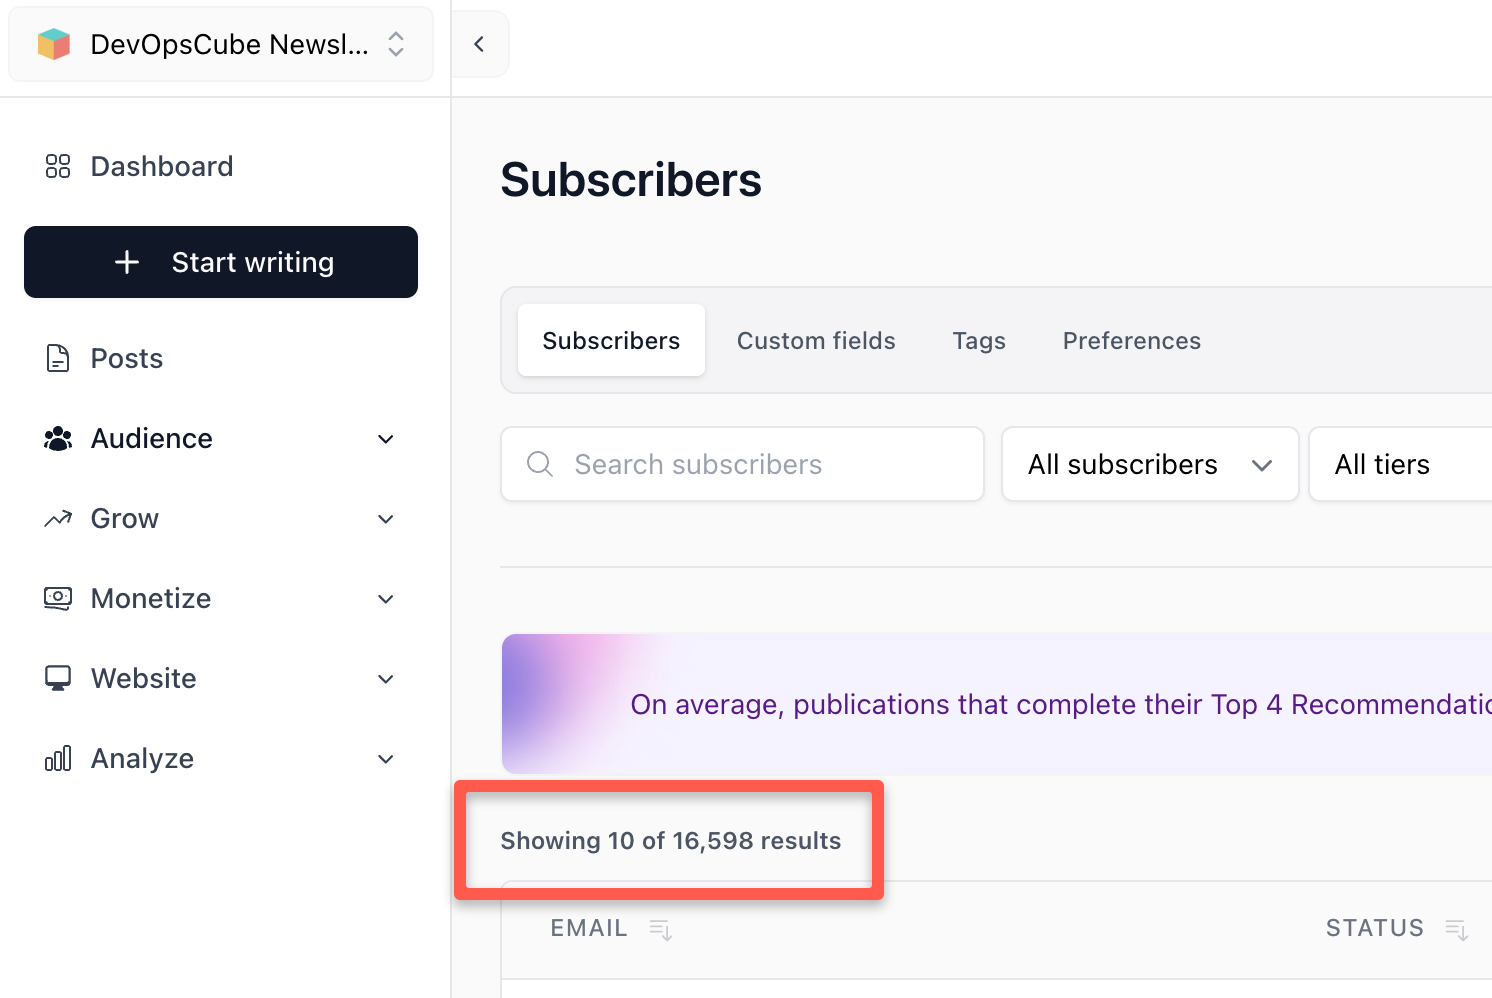This screenshot has width=1492, height=998.
Task: Click the Dashboard grid icon
Action: 57,166
